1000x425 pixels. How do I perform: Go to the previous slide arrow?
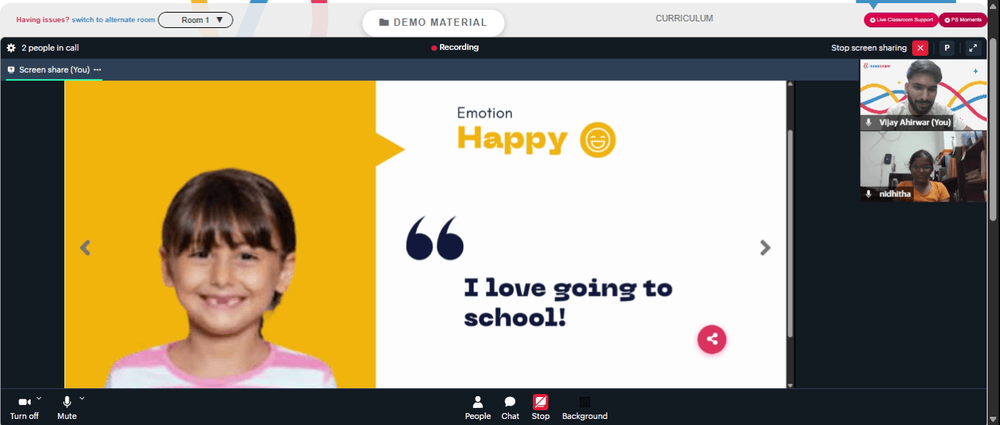coord(85,248)
